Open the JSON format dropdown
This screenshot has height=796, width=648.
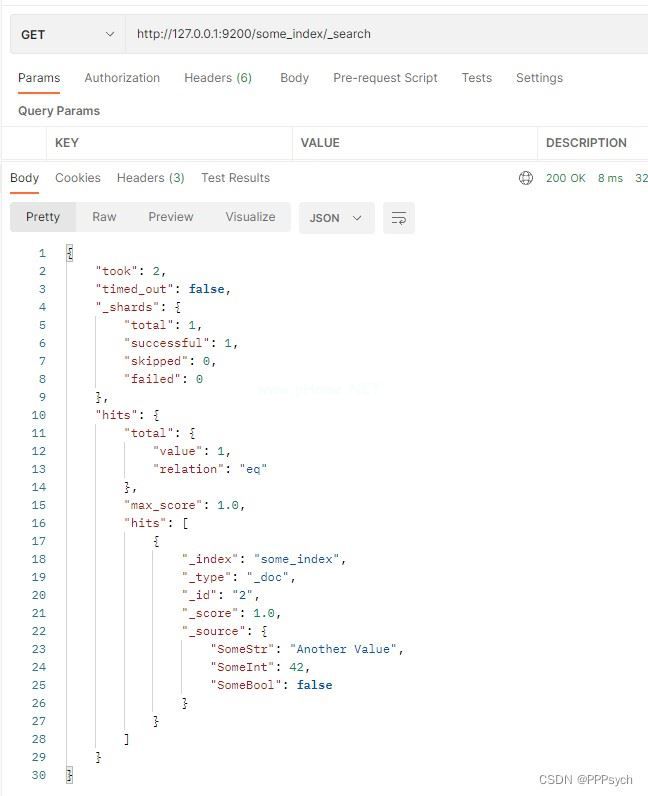(x=336, y=218)
